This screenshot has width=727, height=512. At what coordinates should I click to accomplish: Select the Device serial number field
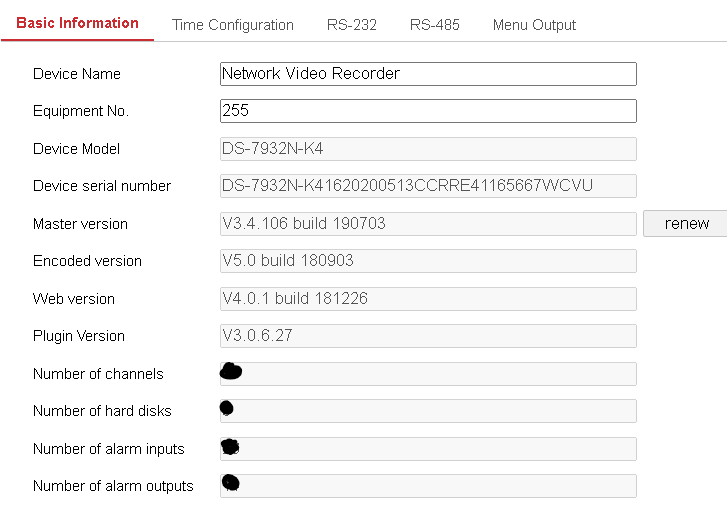(x=427, y=186)
